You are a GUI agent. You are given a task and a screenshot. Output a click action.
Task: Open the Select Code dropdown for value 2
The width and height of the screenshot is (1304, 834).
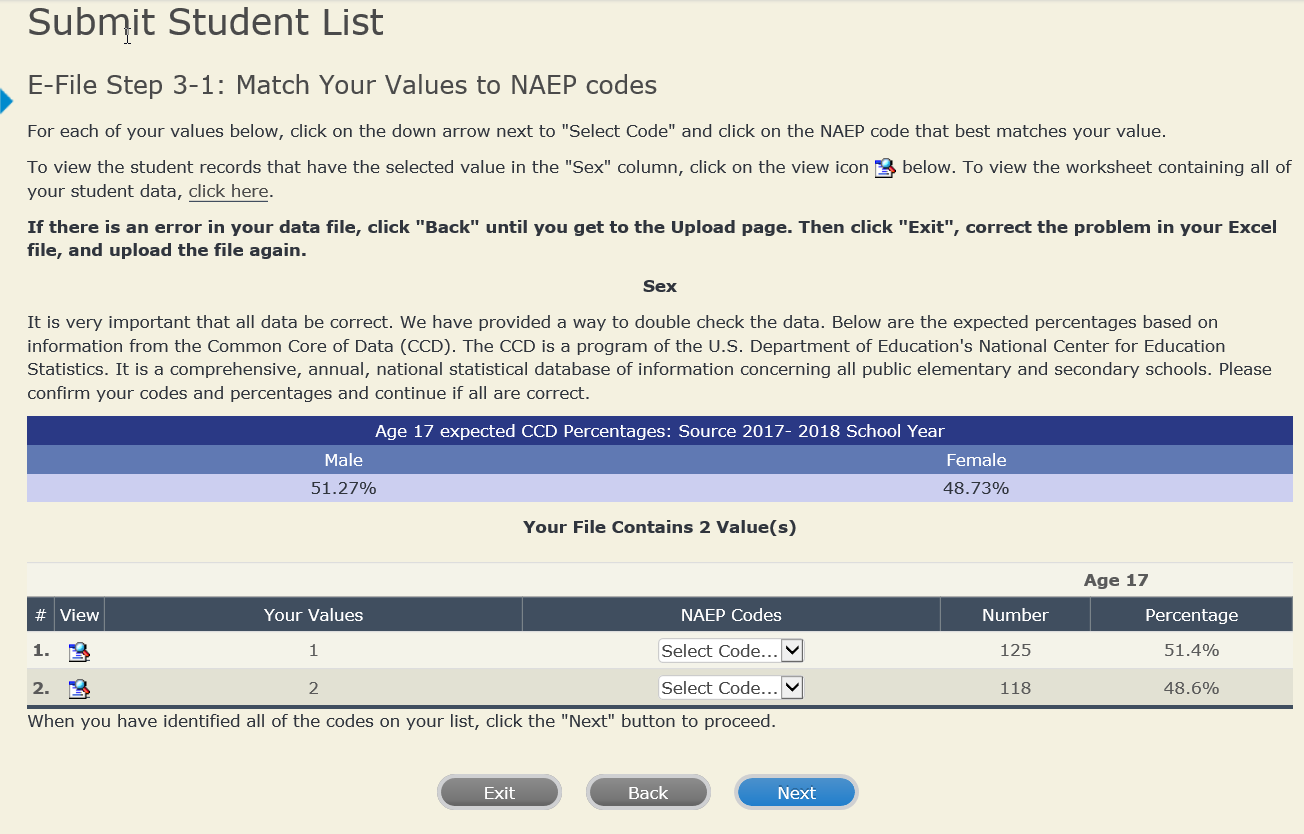[x=731, y=688]
